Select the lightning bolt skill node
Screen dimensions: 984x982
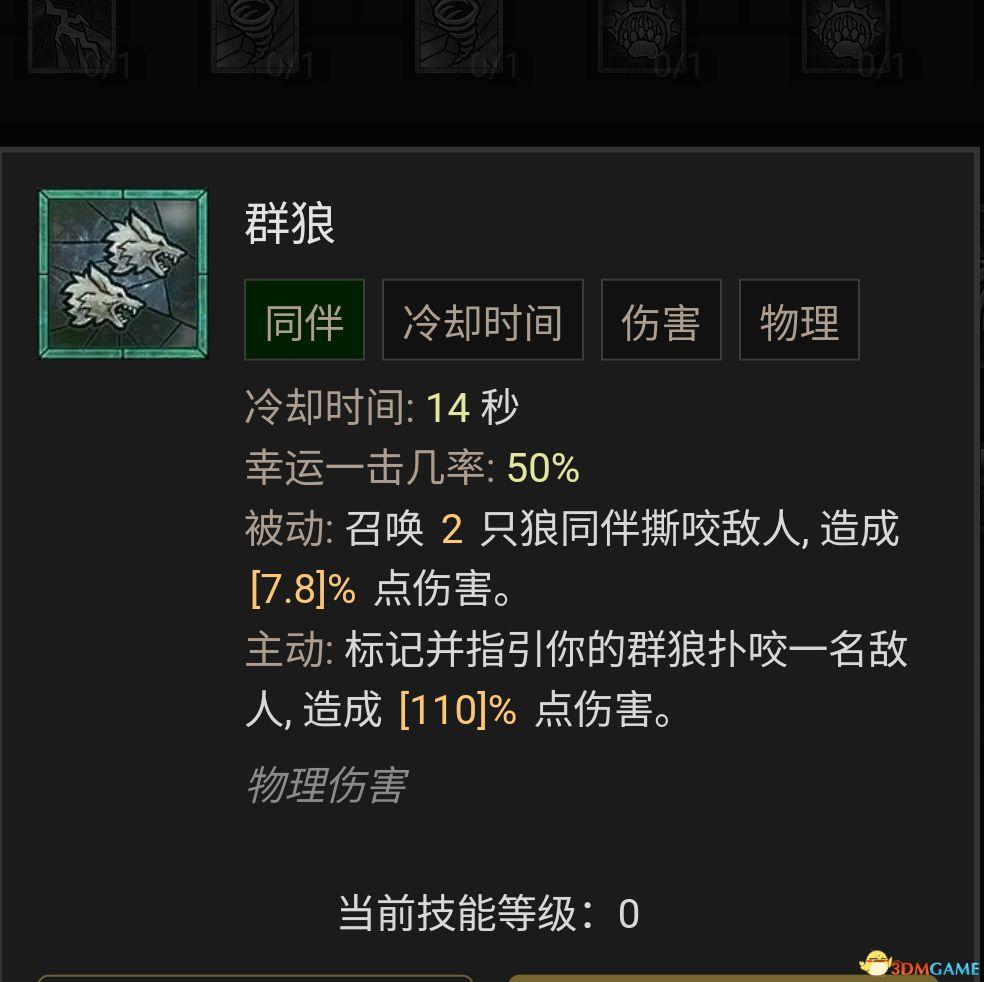coord(72,35)
